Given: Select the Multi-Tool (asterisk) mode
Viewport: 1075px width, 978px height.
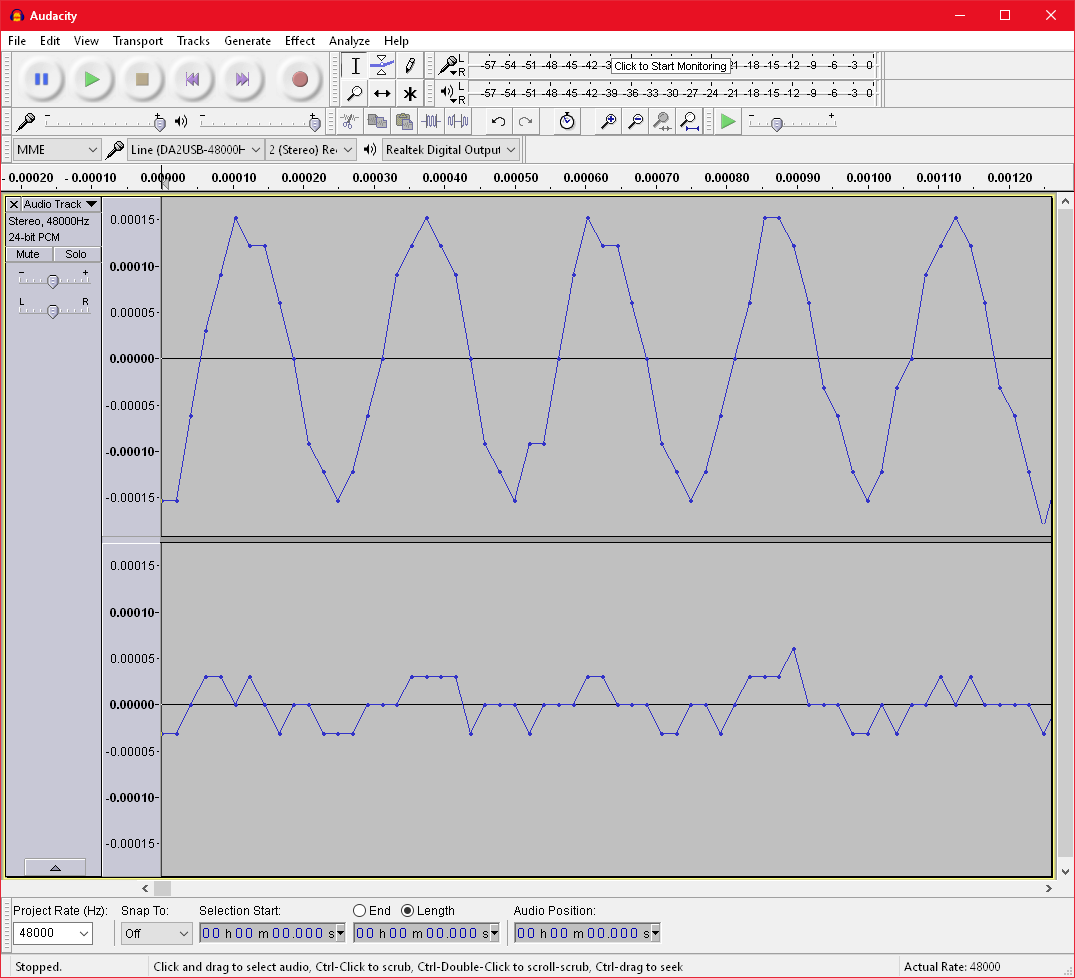Looking at the screenshot, I should pos(409,93).
